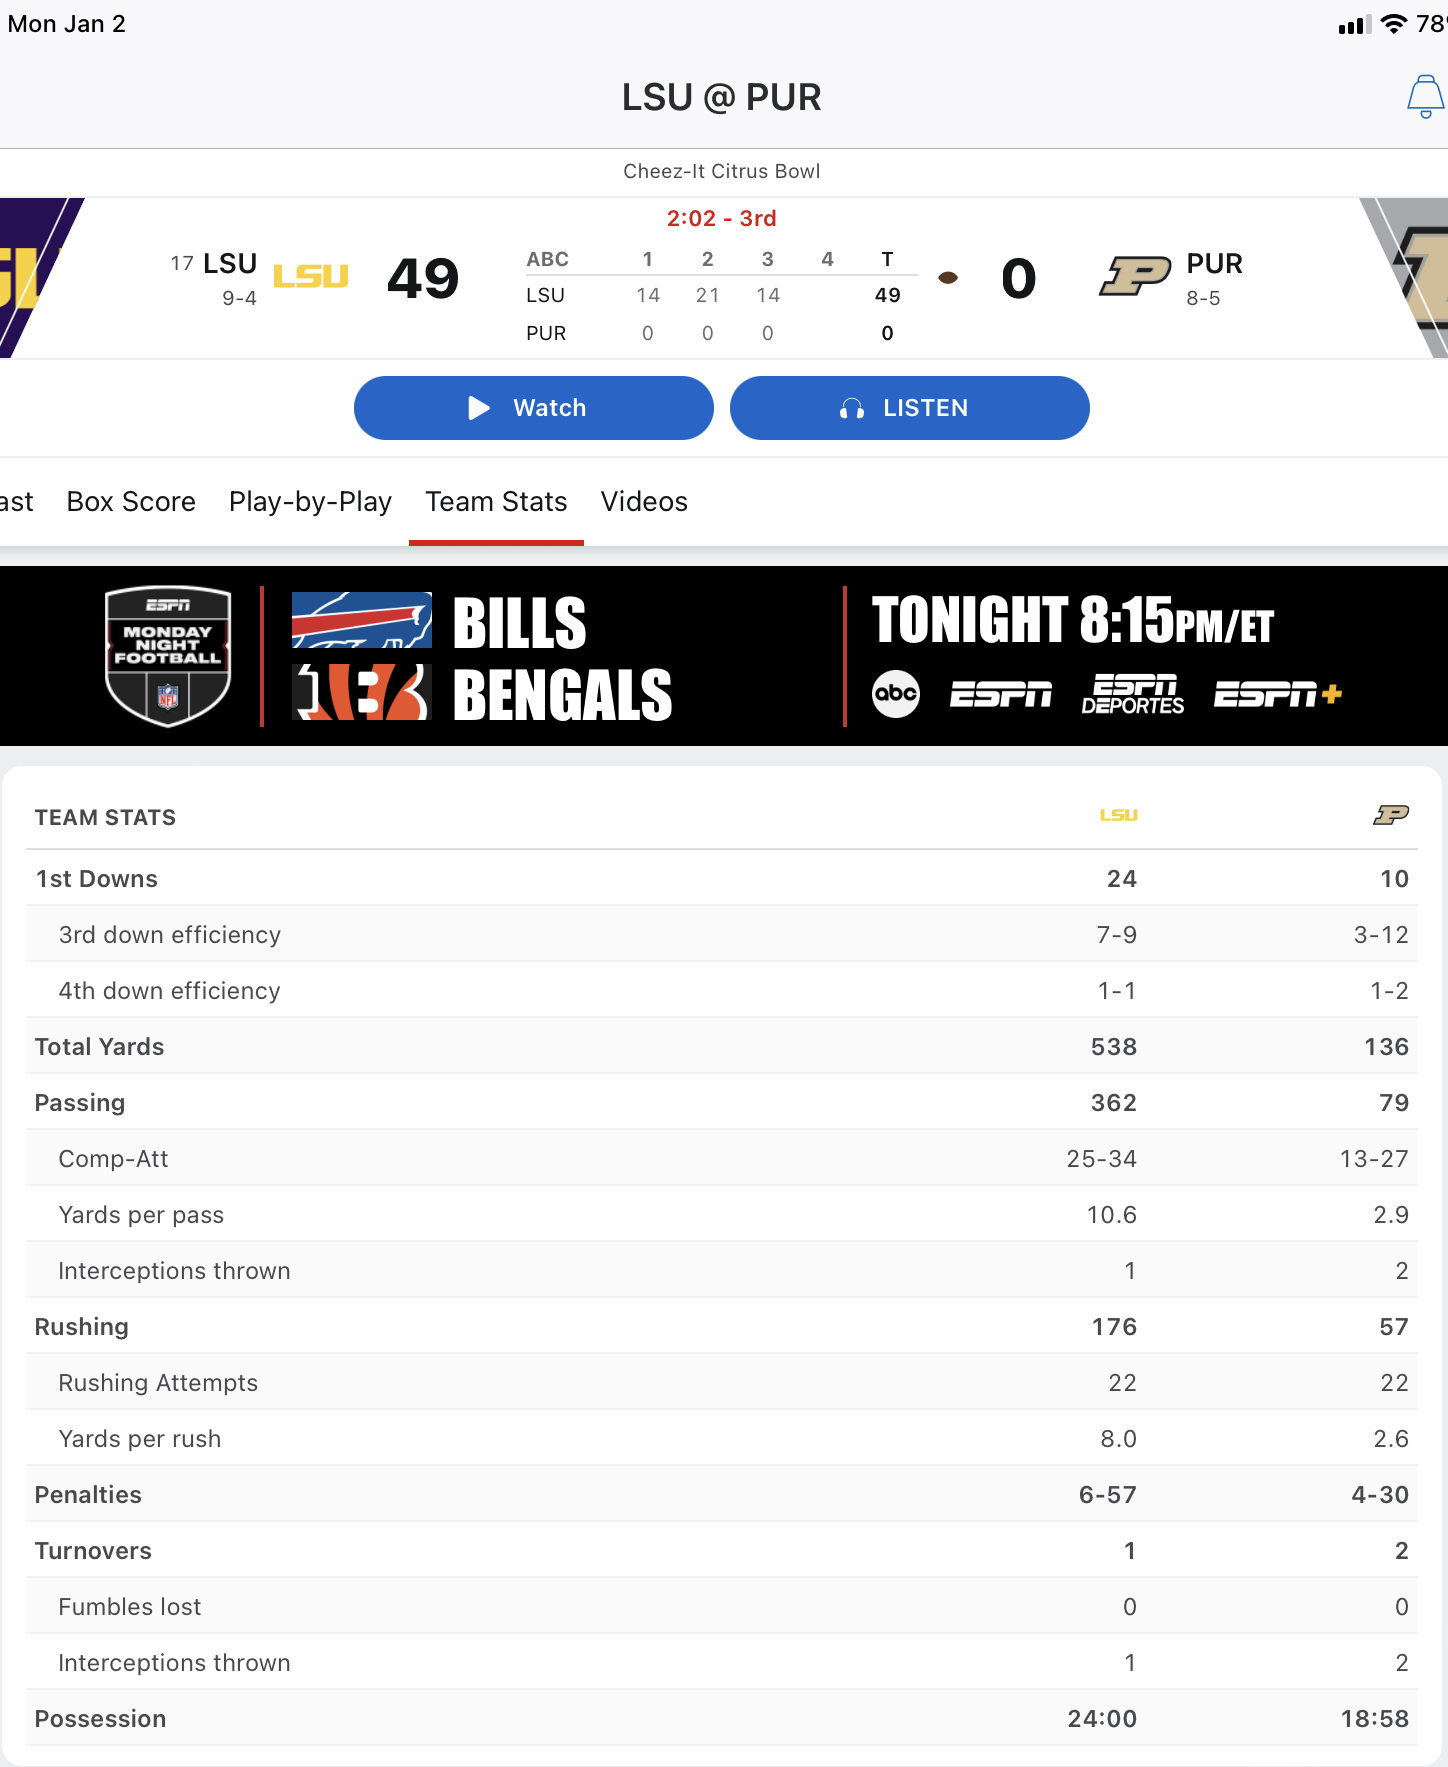The width and height of the screenshot is (1448, 1767).
Task: Open the Play-by-Play tab
Action: tap(310, 502)
